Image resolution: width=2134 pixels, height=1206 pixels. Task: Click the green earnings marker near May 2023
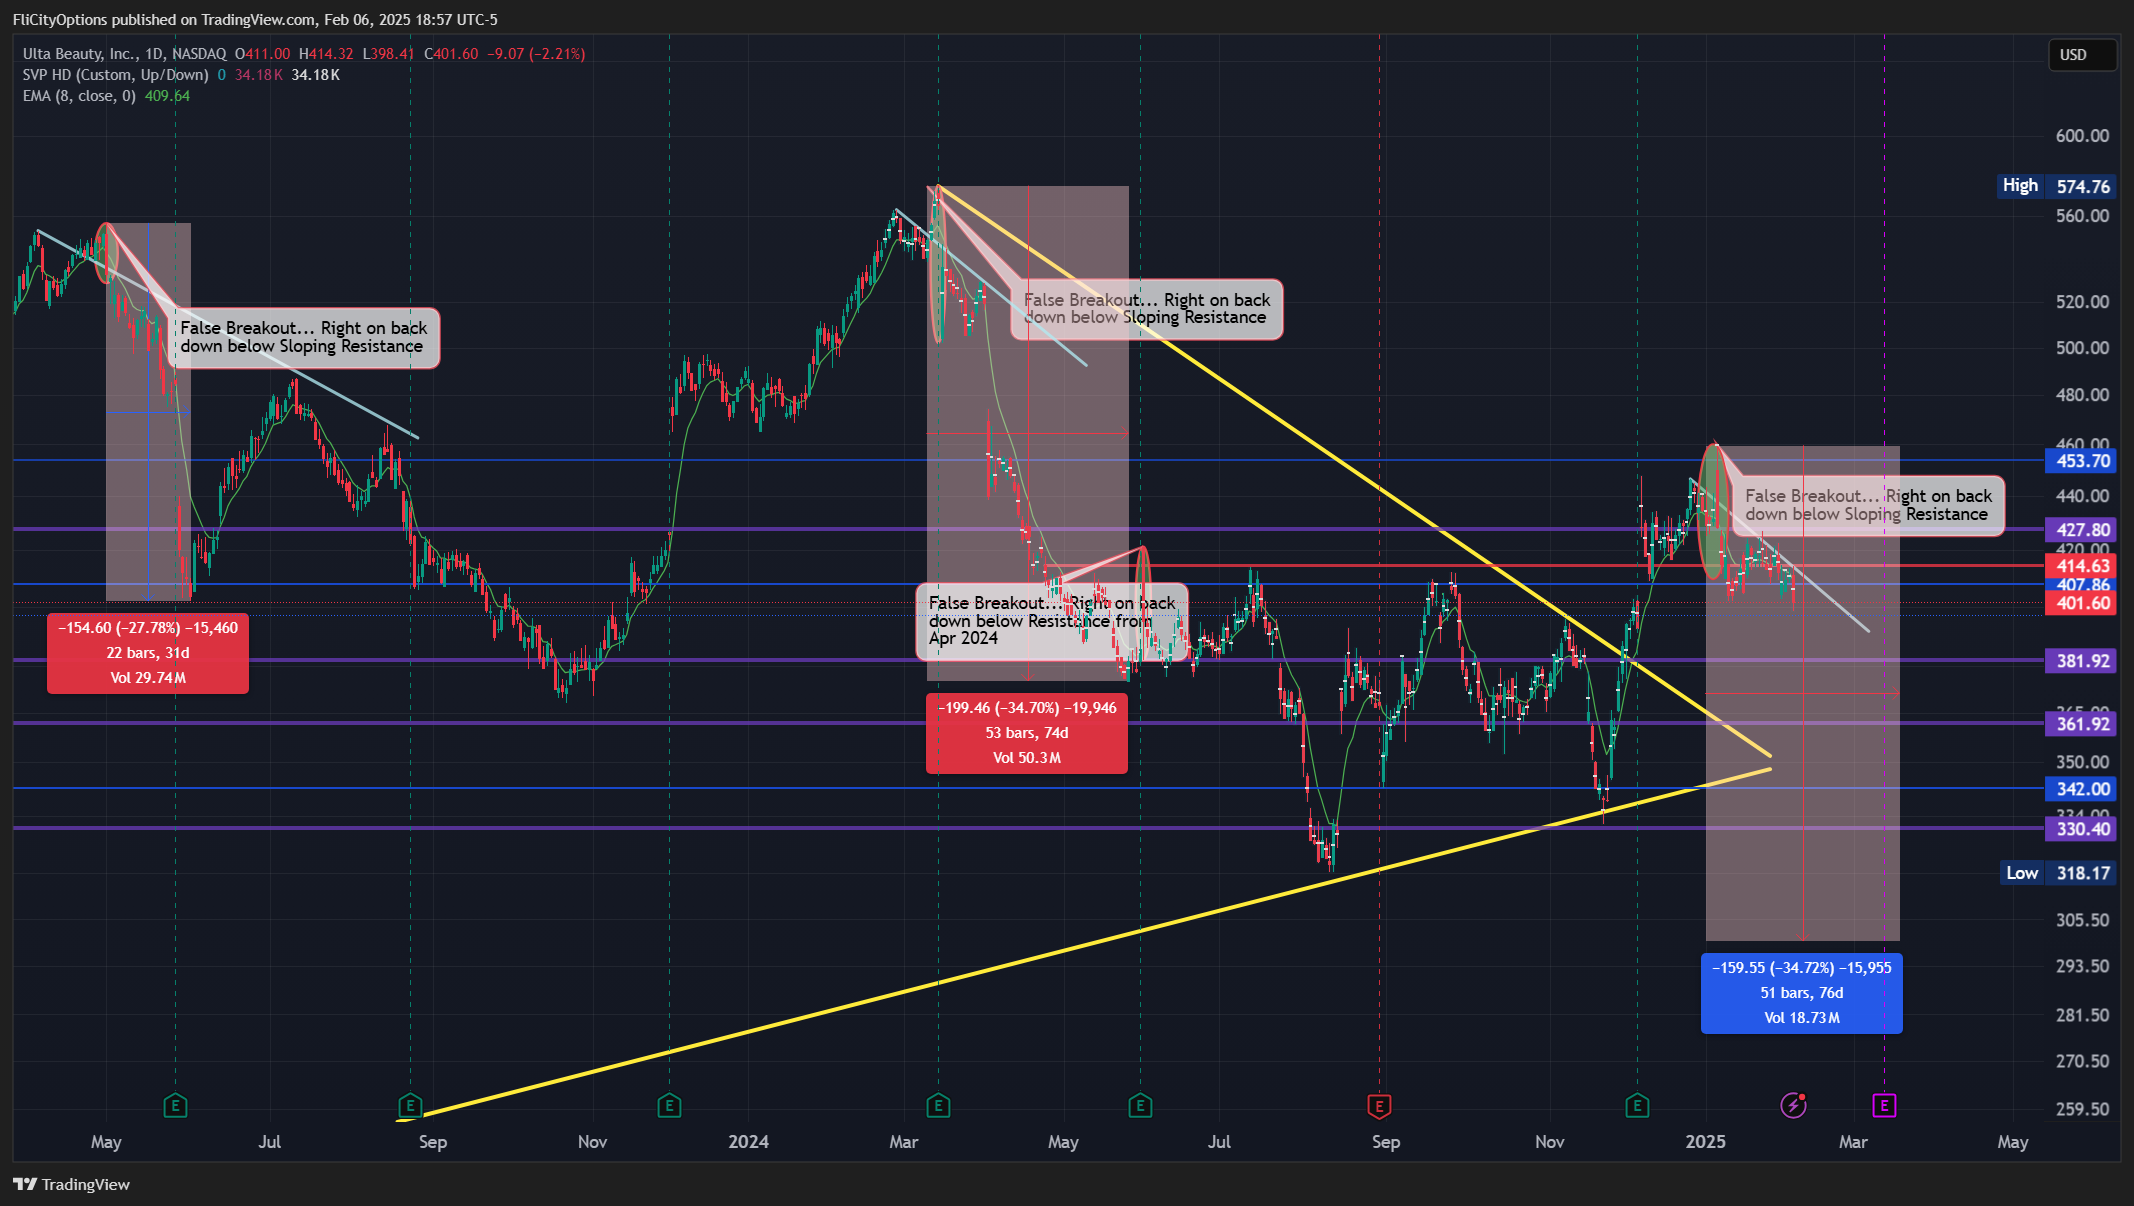click(175, 1105)
